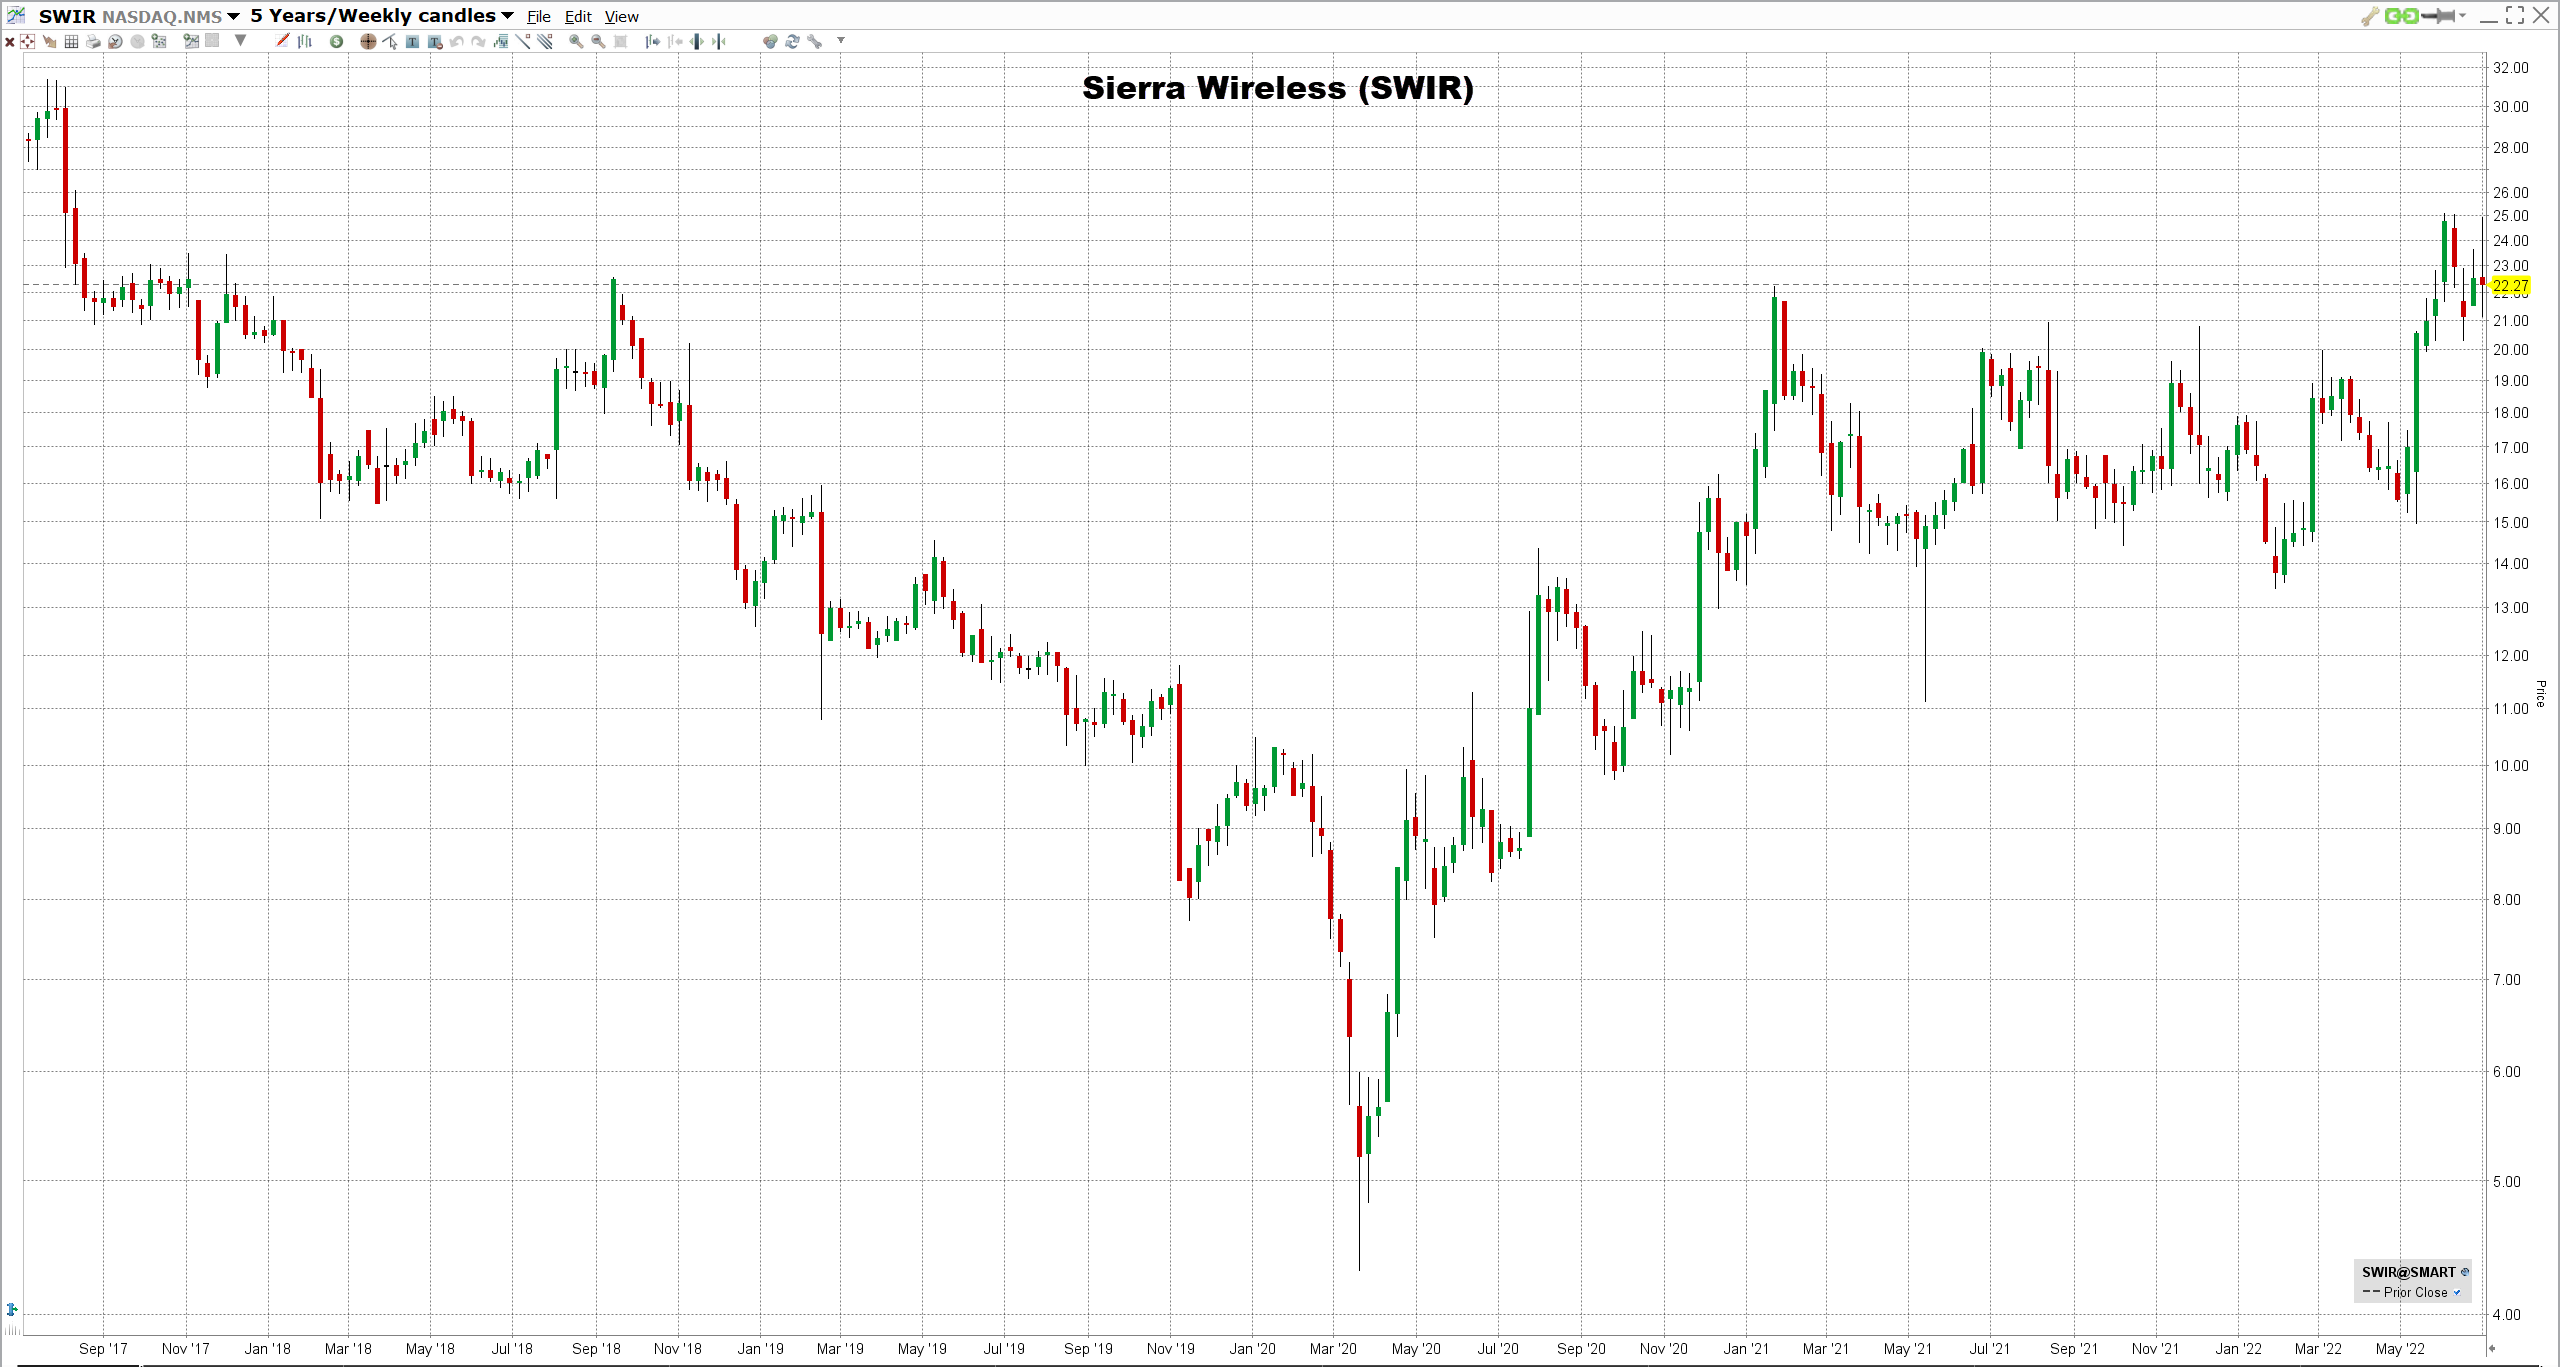
Task: Click the bar with right arrow icon
Action: (652, 41)
